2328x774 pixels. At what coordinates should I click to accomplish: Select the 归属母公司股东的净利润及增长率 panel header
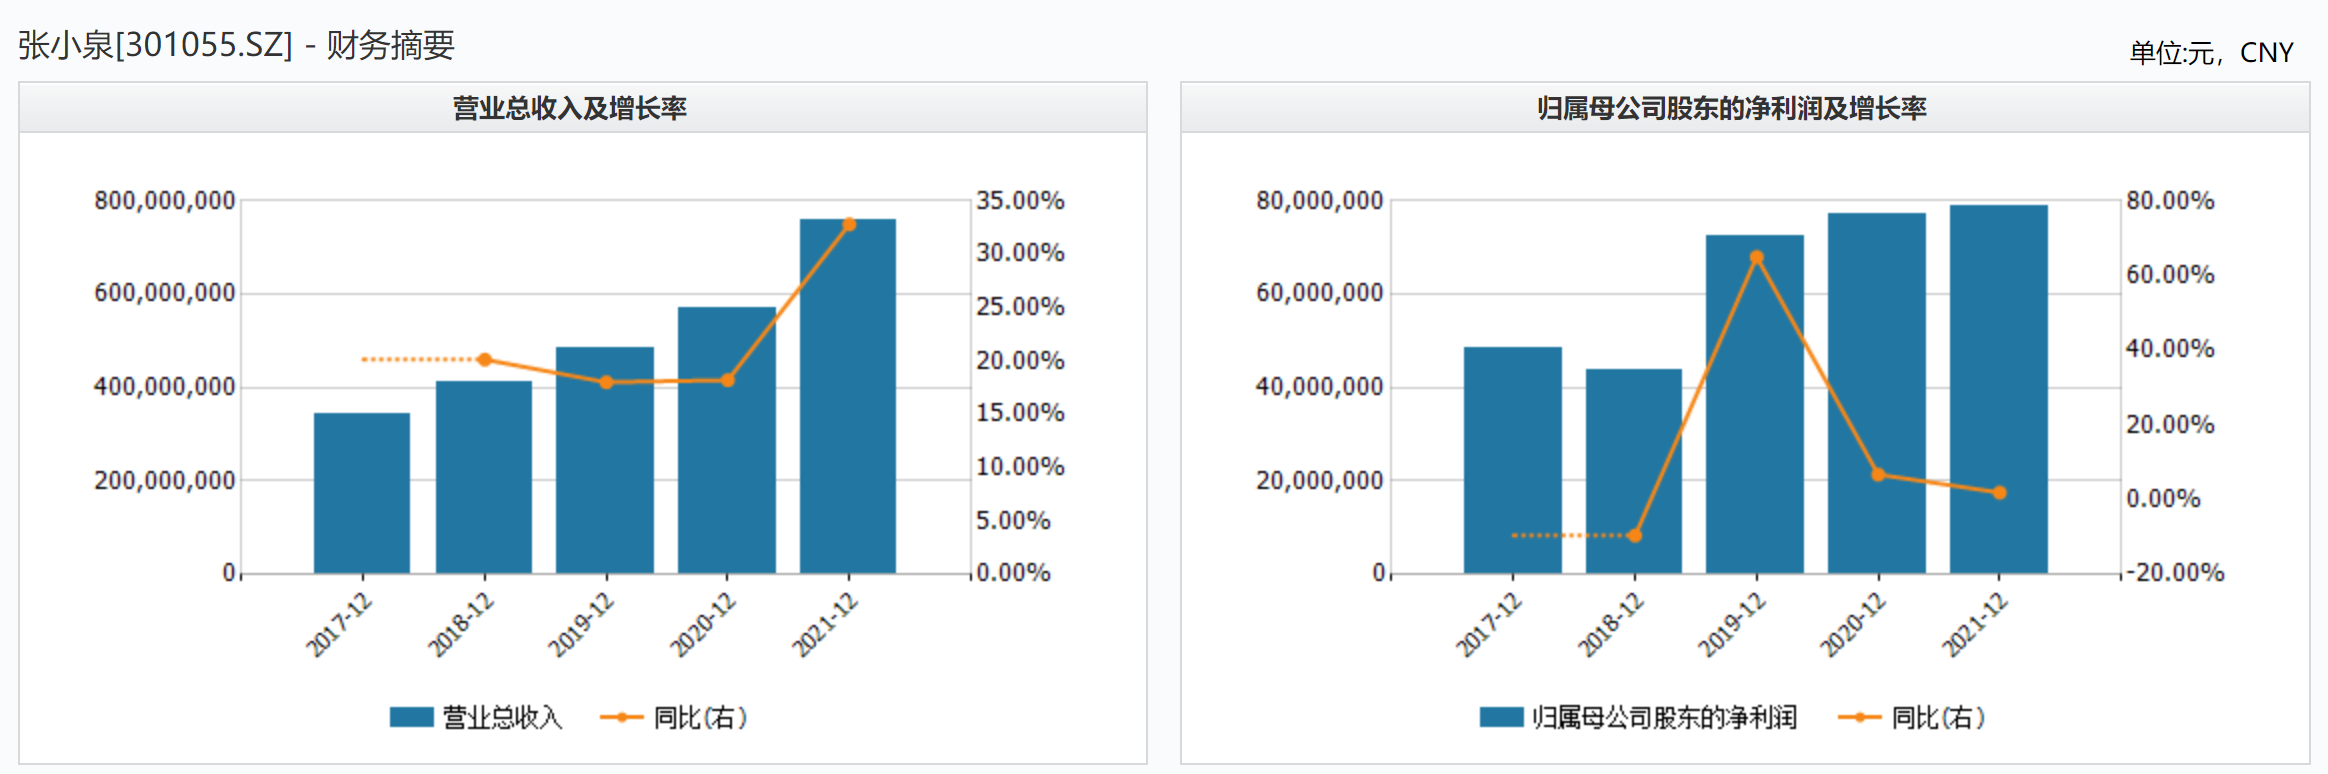(x=1745, y=108)
